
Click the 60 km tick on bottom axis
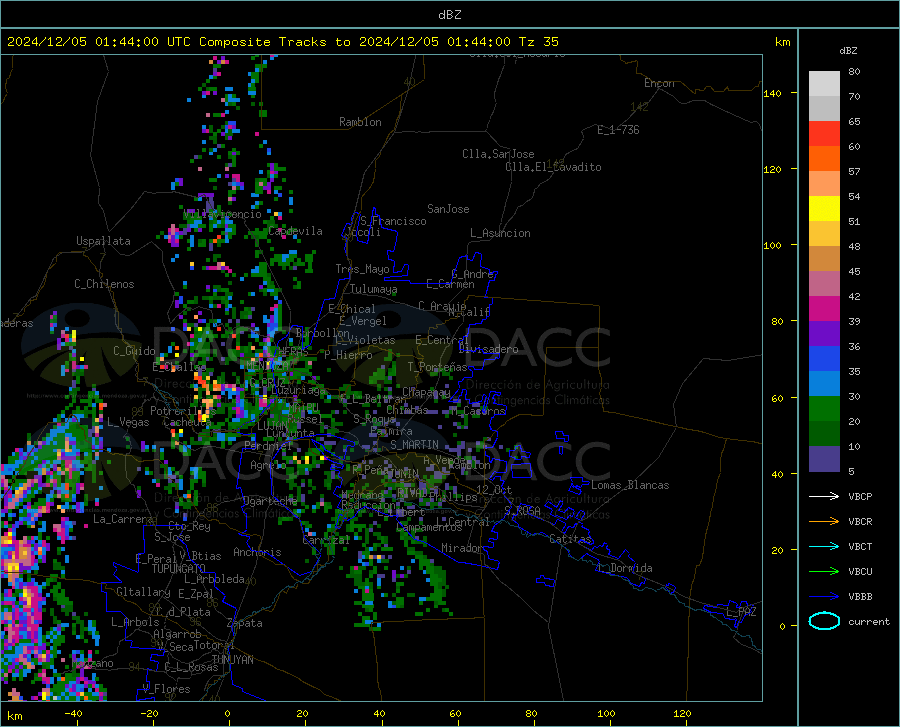click(x=455, y=713)
